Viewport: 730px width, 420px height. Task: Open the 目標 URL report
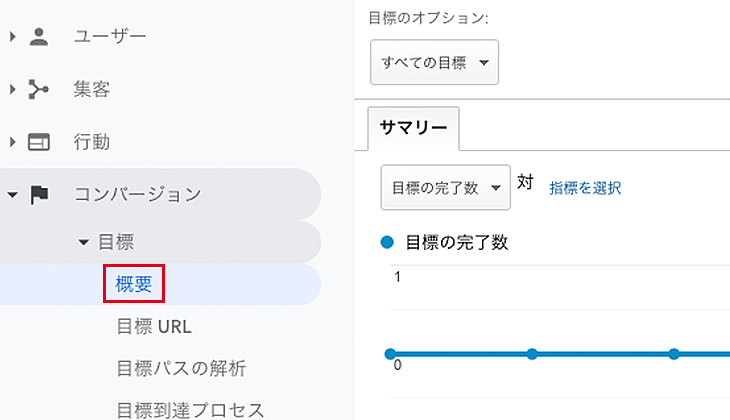point(154,326)
